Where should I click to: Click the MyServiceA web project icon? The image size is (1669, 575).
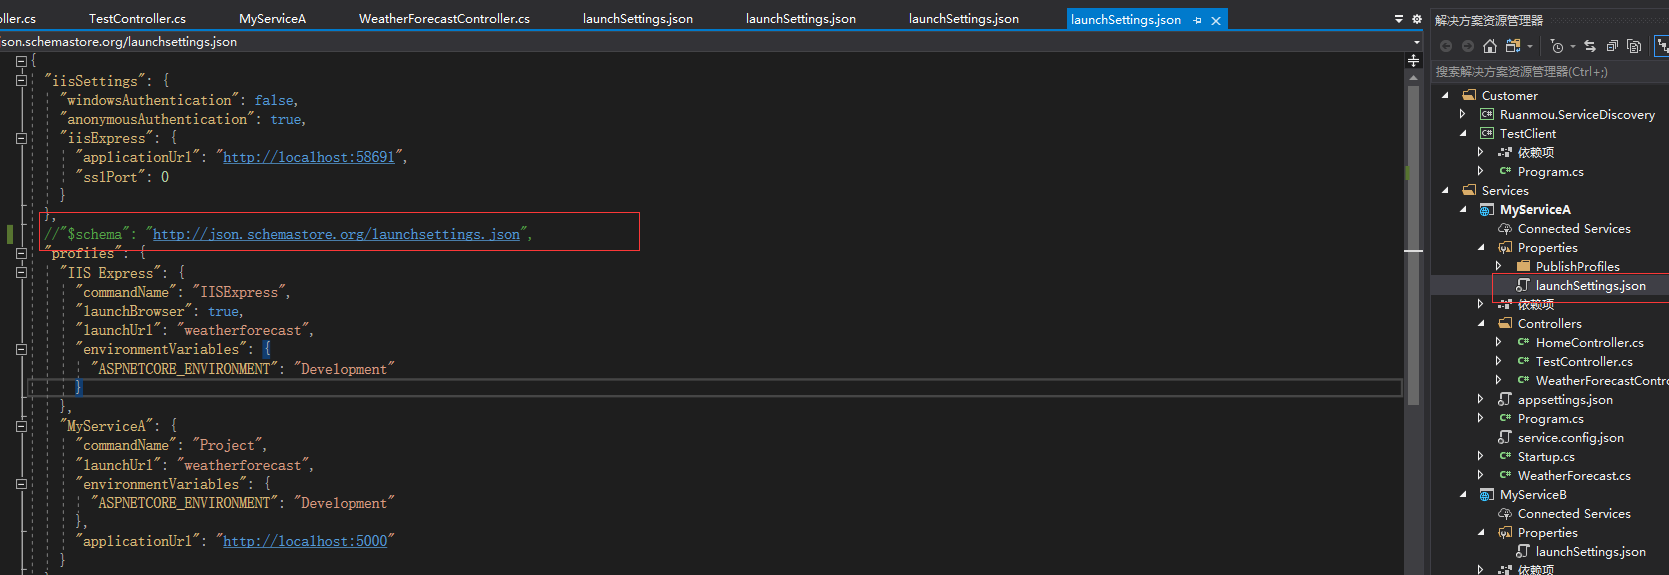pos(1487,210)
